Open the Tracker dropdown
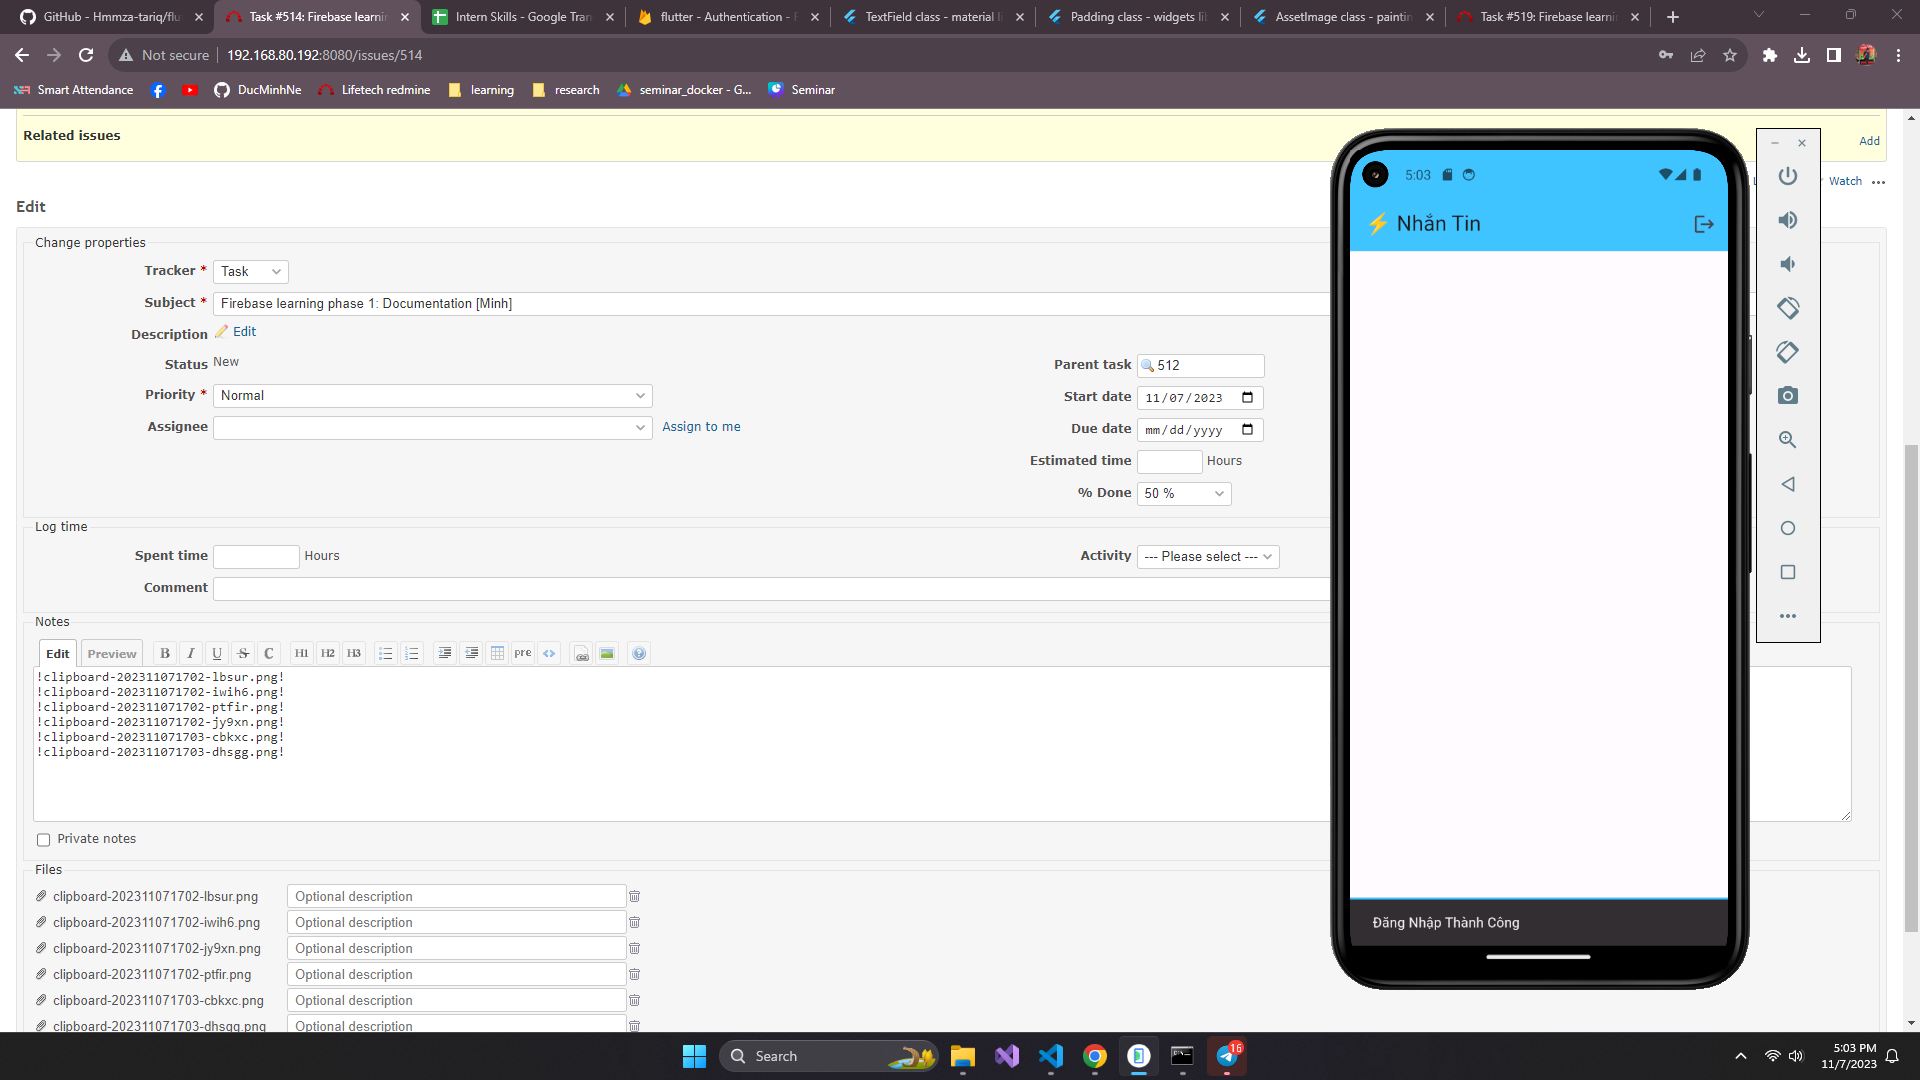This screenshot has width=1920, height=1080. tap(250, 271)
